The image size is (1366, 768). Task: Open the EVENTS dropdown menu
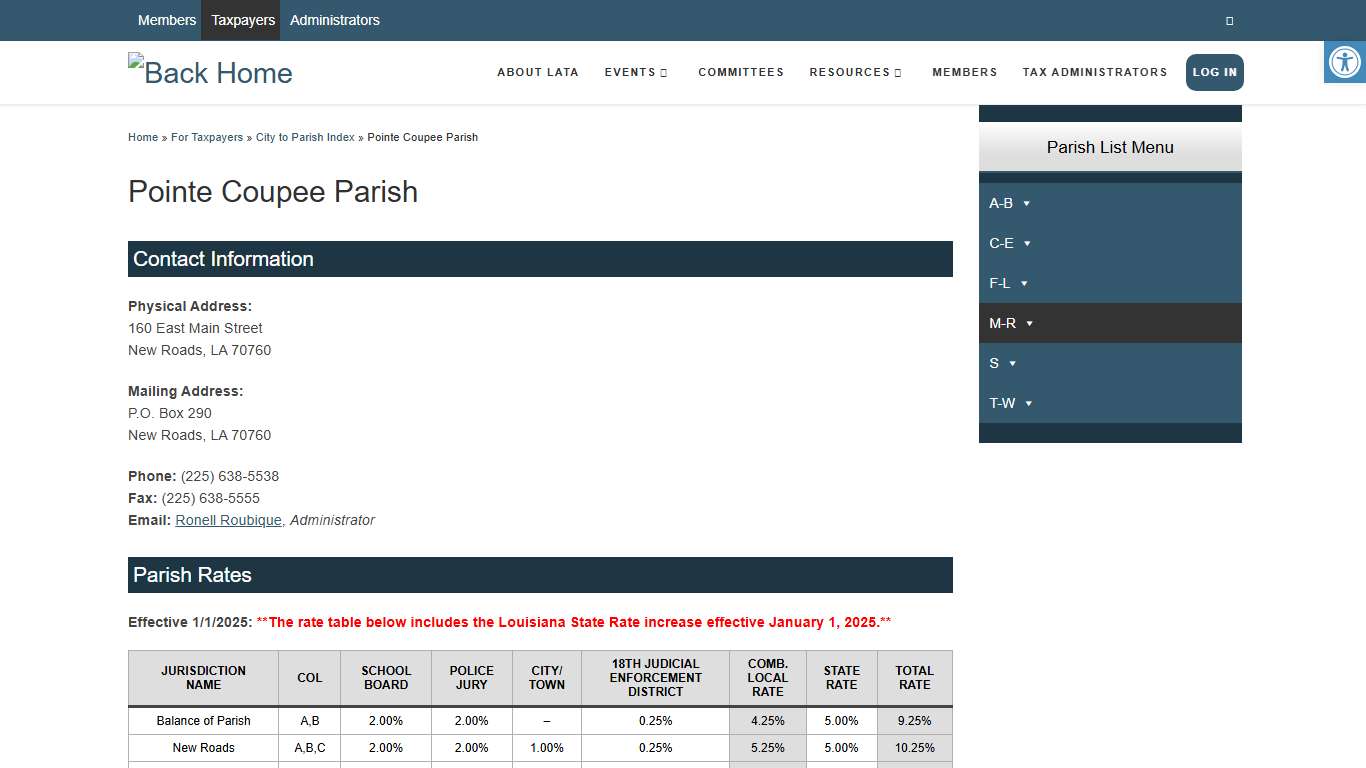pos(635,72)
